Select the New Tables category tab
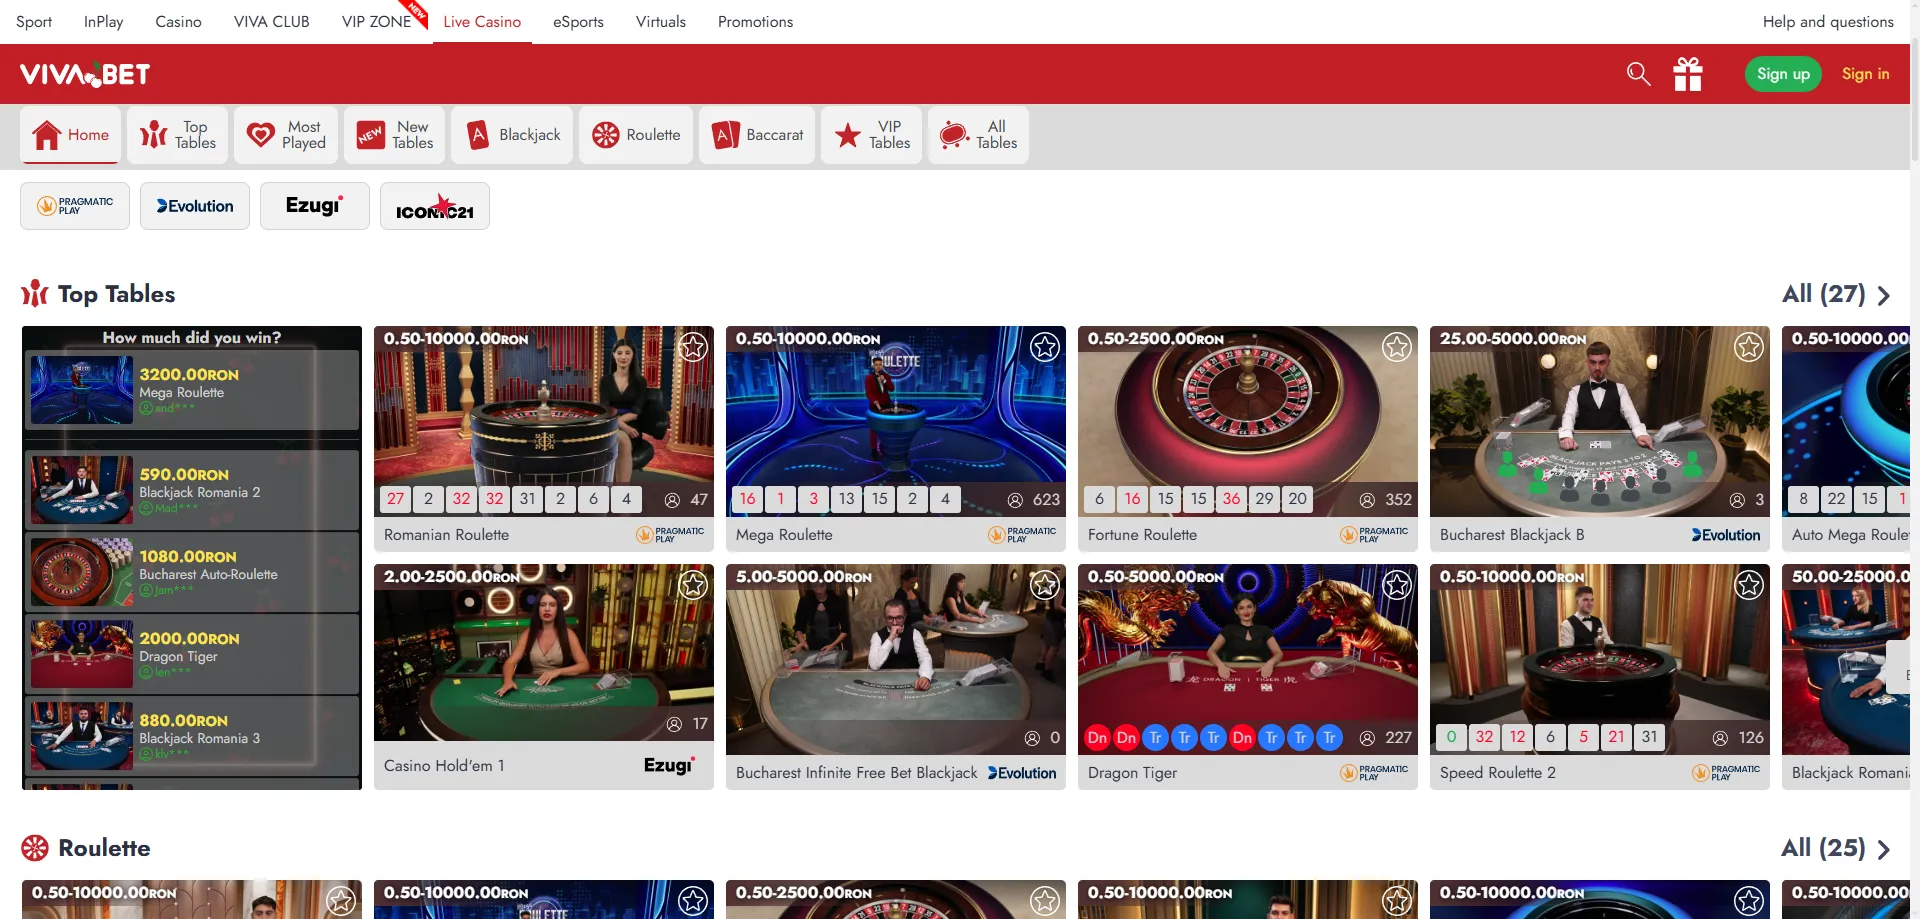 tap(395, 135)
